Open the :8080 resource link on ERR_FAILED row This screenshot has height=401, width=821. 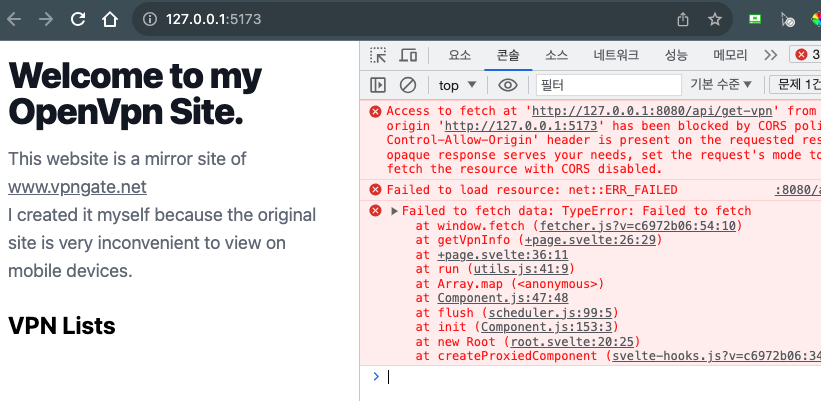(798, 190)
